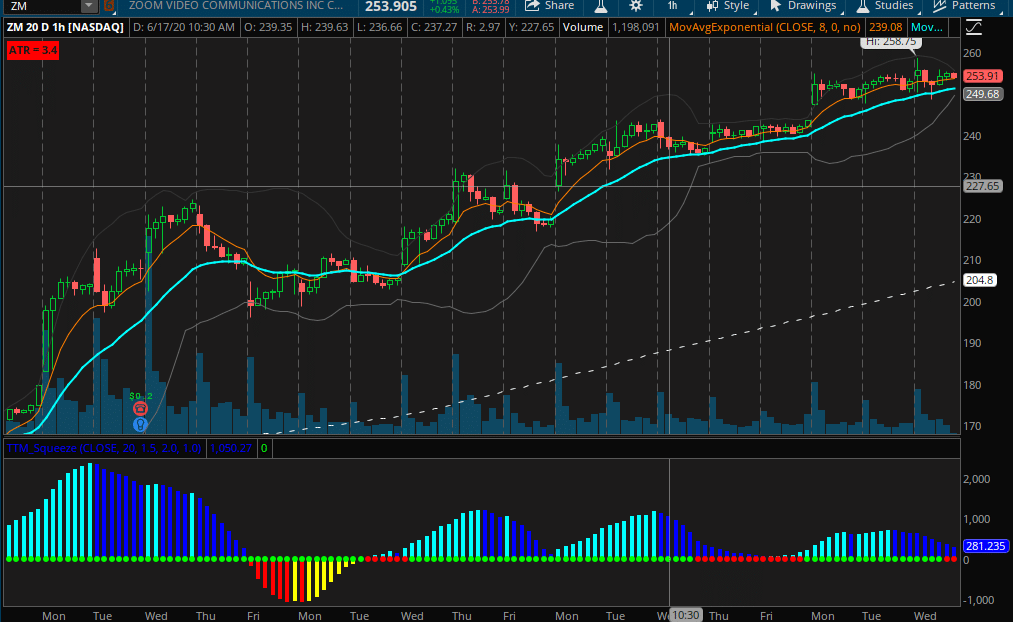Click the blue lightbulb event icon

(140, 424)
